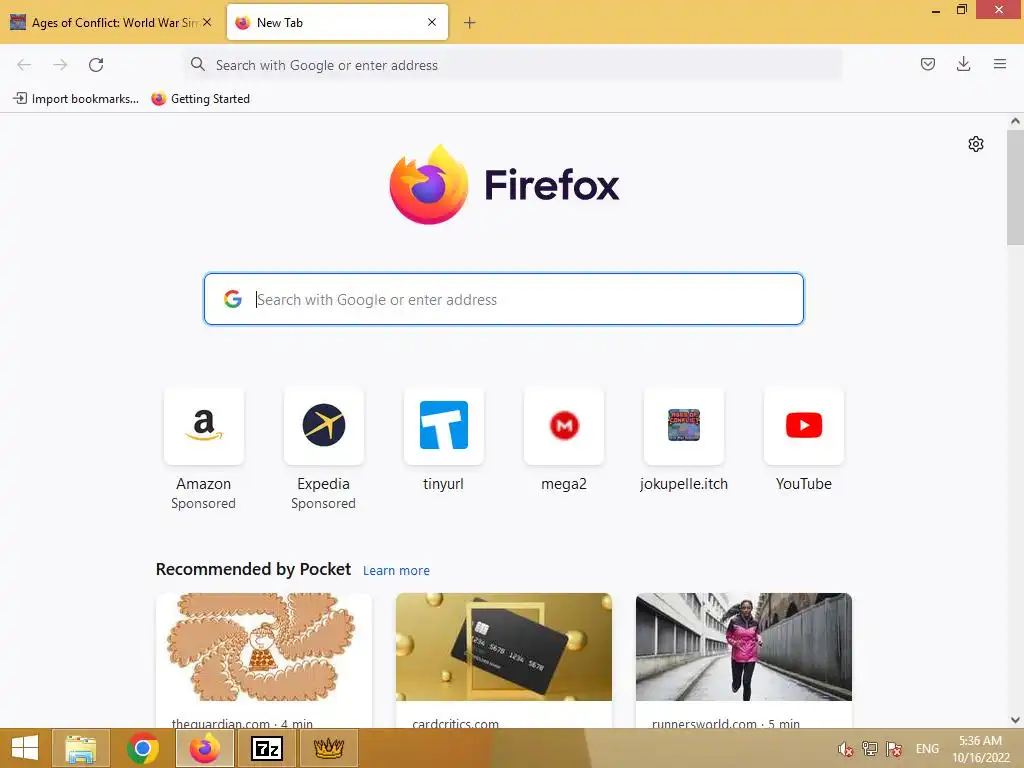Click ENG language indicator
Screen dimensions: 1024x768
927,749
